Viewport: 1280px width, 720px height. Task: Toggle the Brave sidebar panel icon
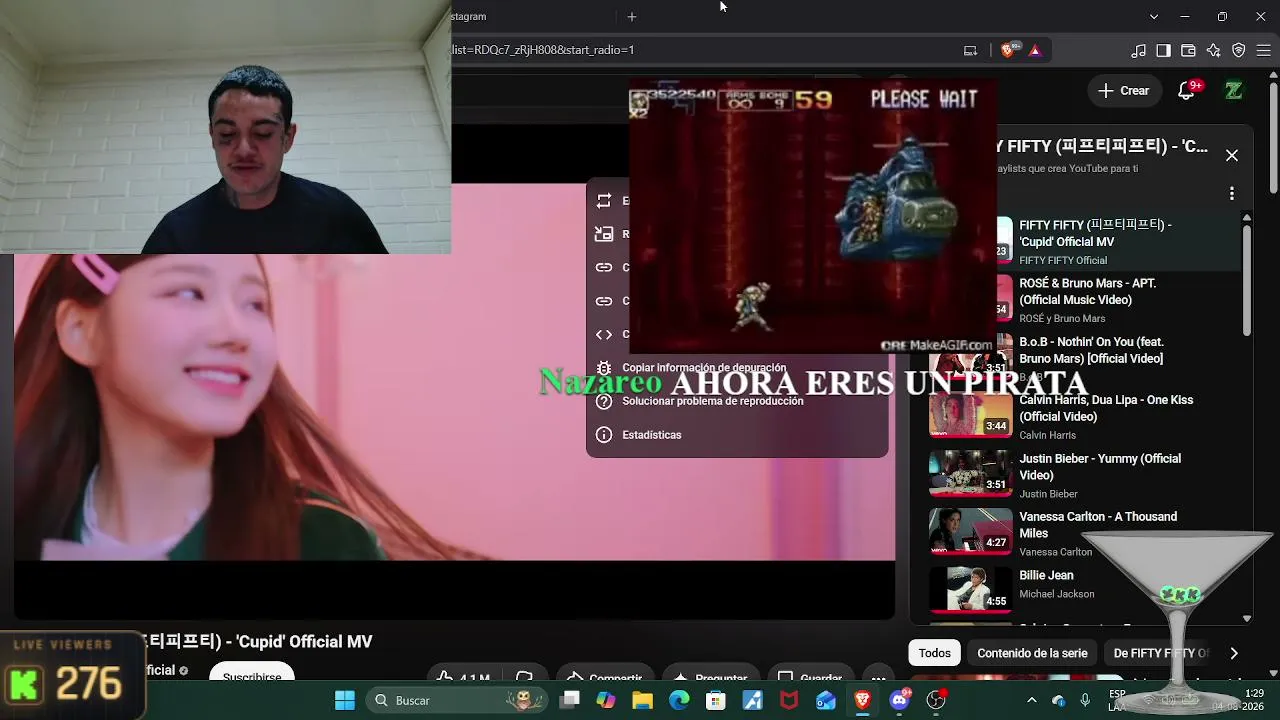tap(1164, 50)
